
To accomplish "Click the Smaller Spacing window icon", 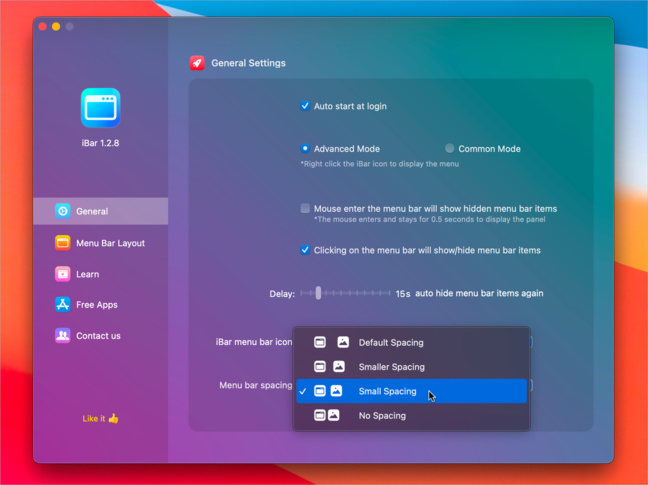I will pos(319,366).
